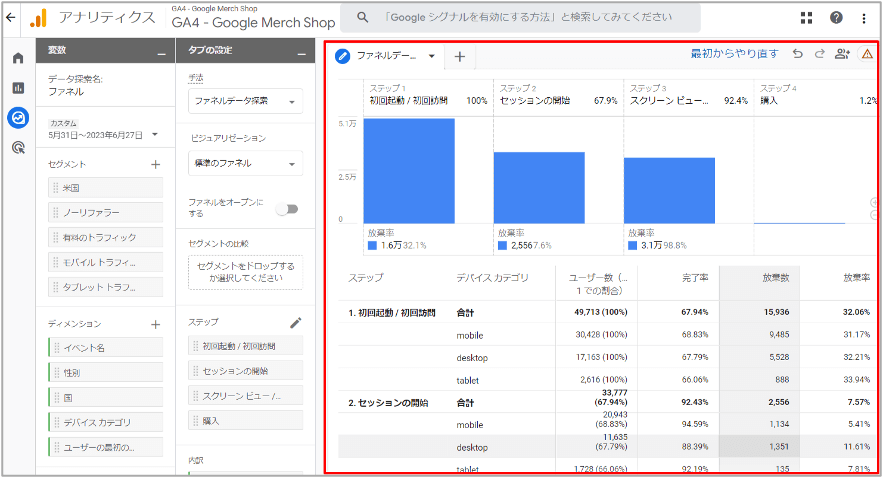Click the ファネル exploration name field
The height and width of the screenshot is (478, 882).
tap(66, 92)
